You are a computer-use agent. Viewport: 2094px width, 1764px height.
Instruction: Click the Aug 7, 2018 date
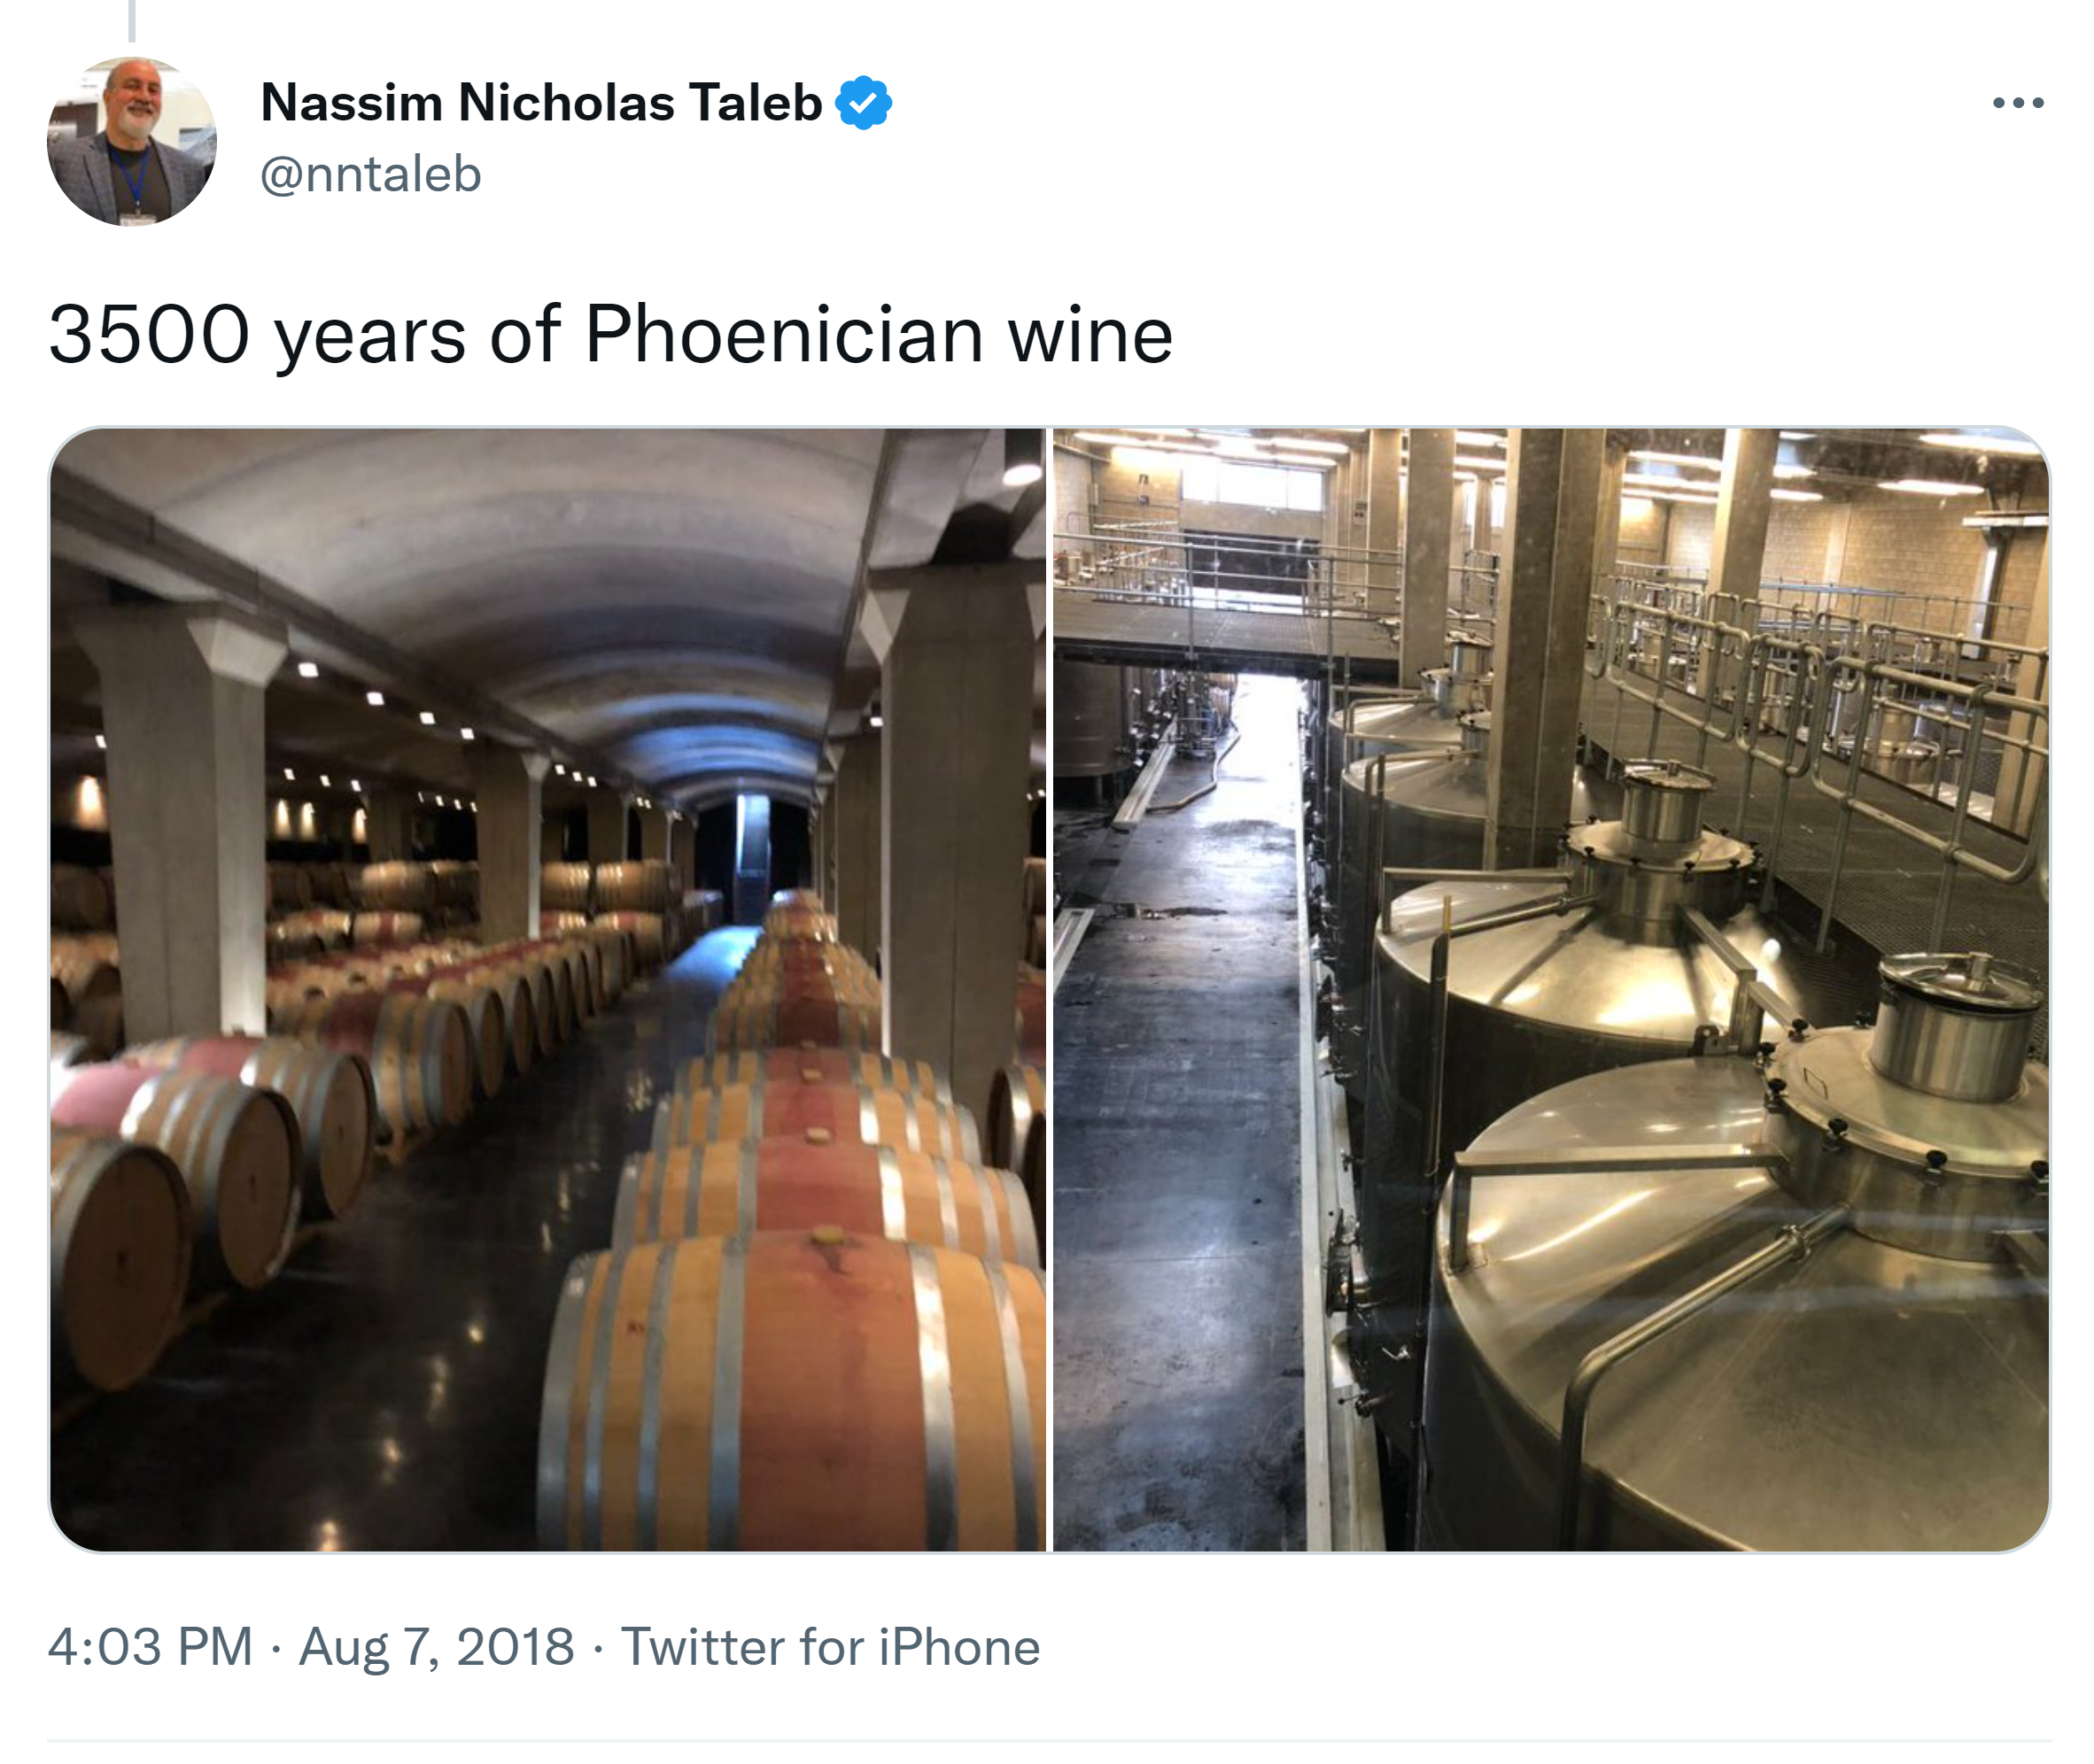(x=437, y=1647)
